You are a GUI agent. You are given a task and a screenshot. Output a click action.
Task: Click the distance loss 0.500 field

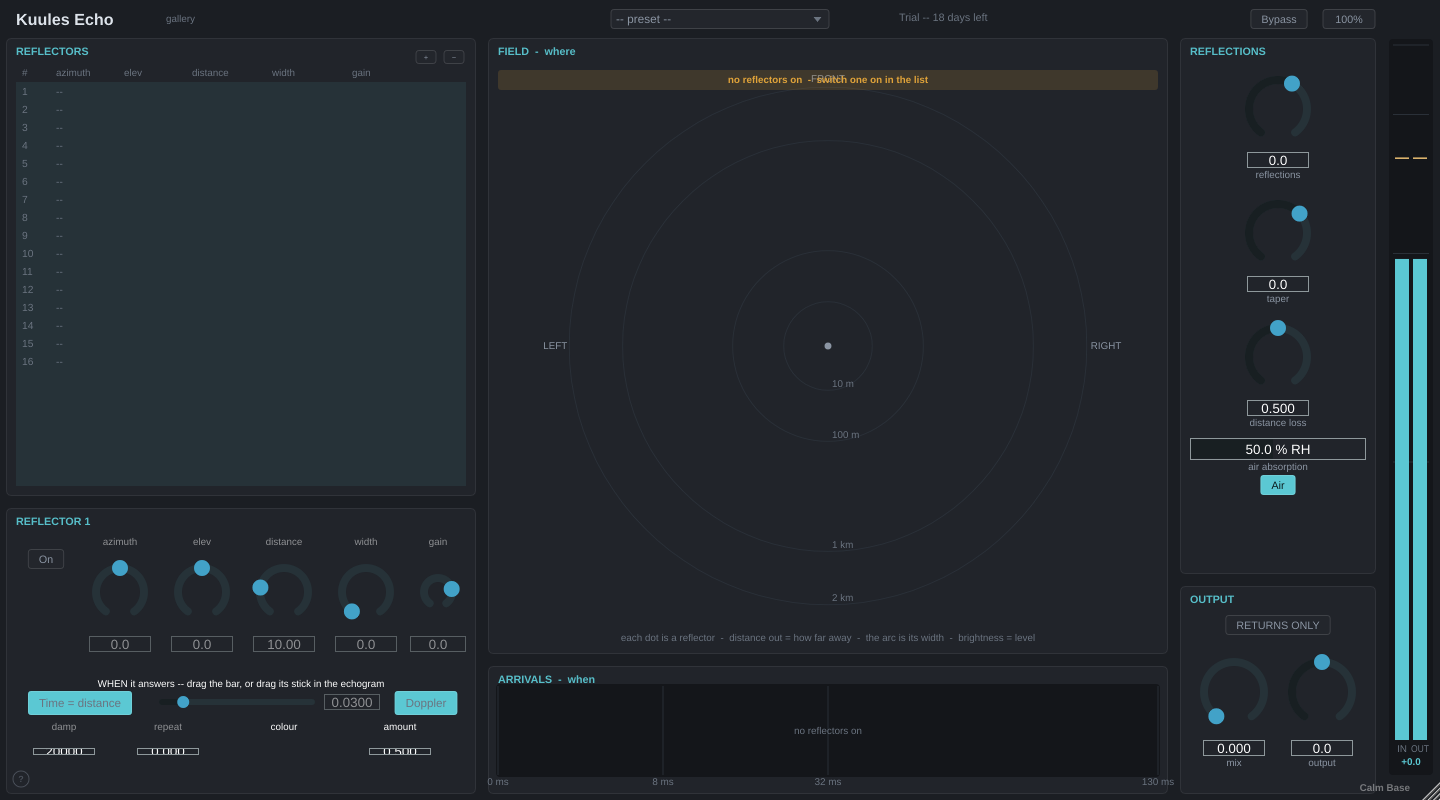[x=1278, y=408]
